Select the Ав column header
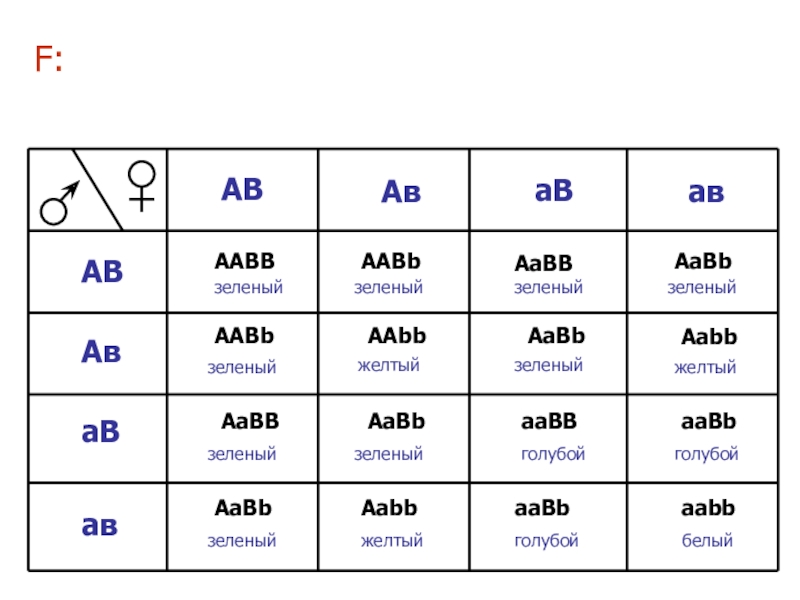 (401, 192)
